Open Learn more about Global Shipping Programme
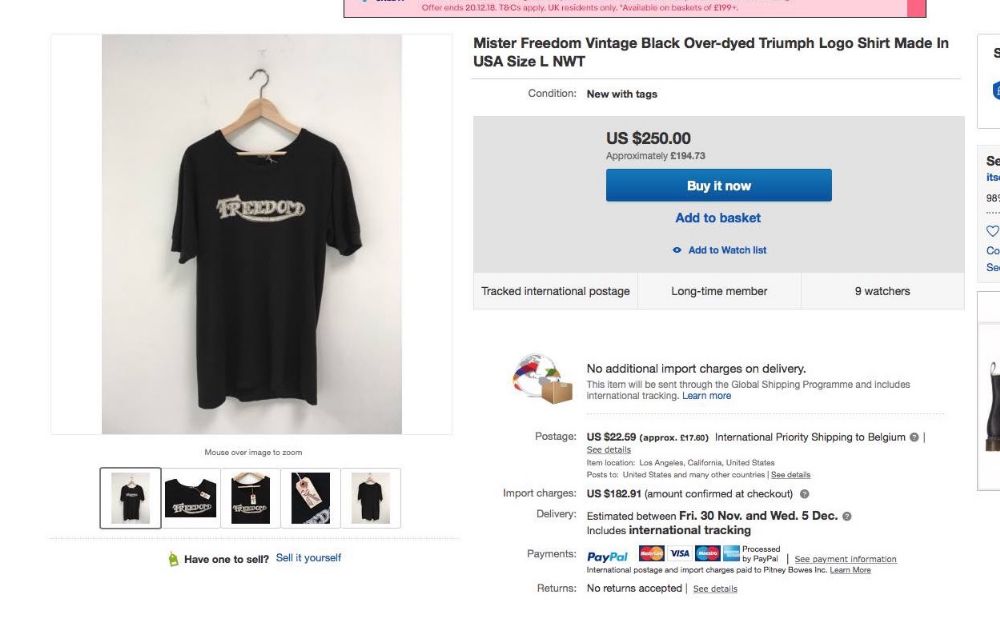This screenshot has height=618, width=1000. point(707,396)
